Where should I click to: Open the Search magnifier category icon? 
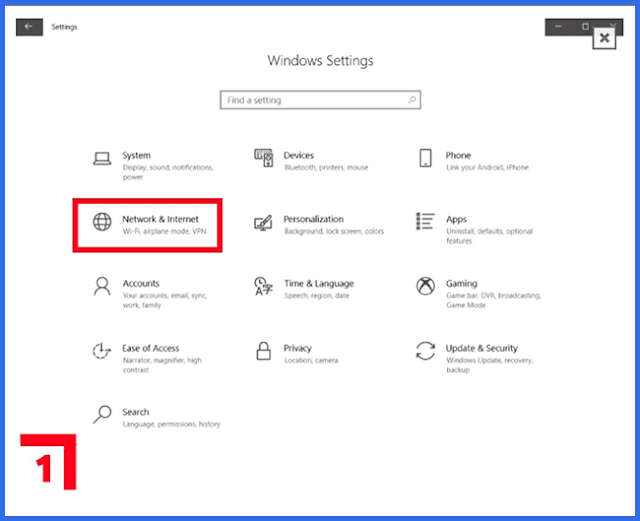pos(102,414)
